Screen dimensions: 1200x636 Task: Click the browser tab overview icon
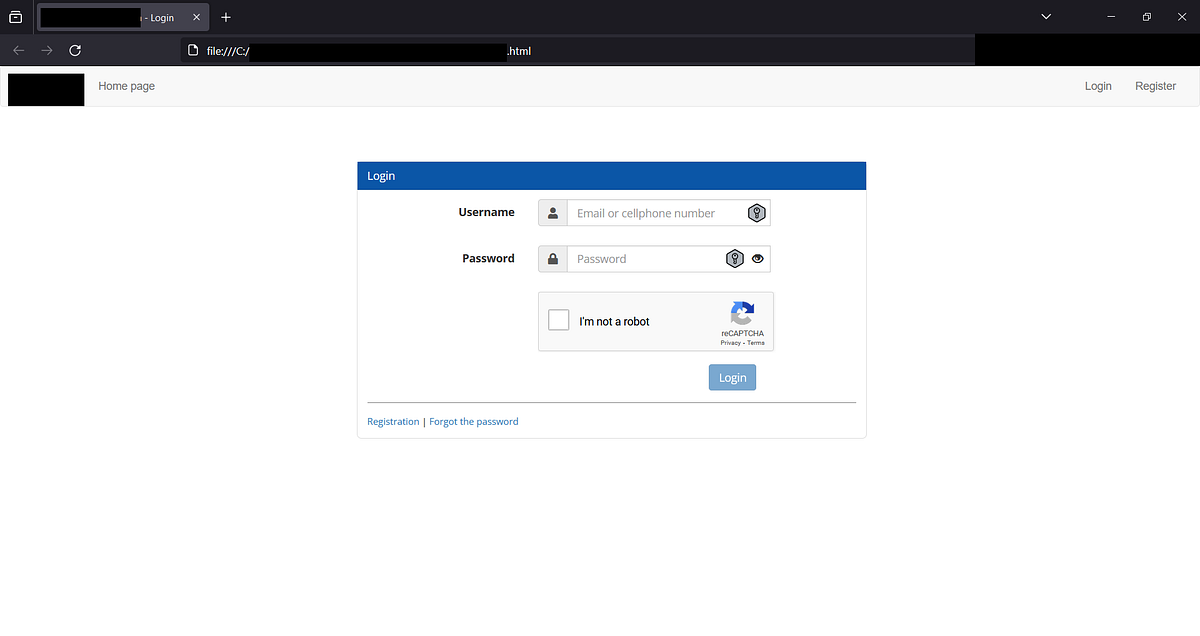point(15,16)
